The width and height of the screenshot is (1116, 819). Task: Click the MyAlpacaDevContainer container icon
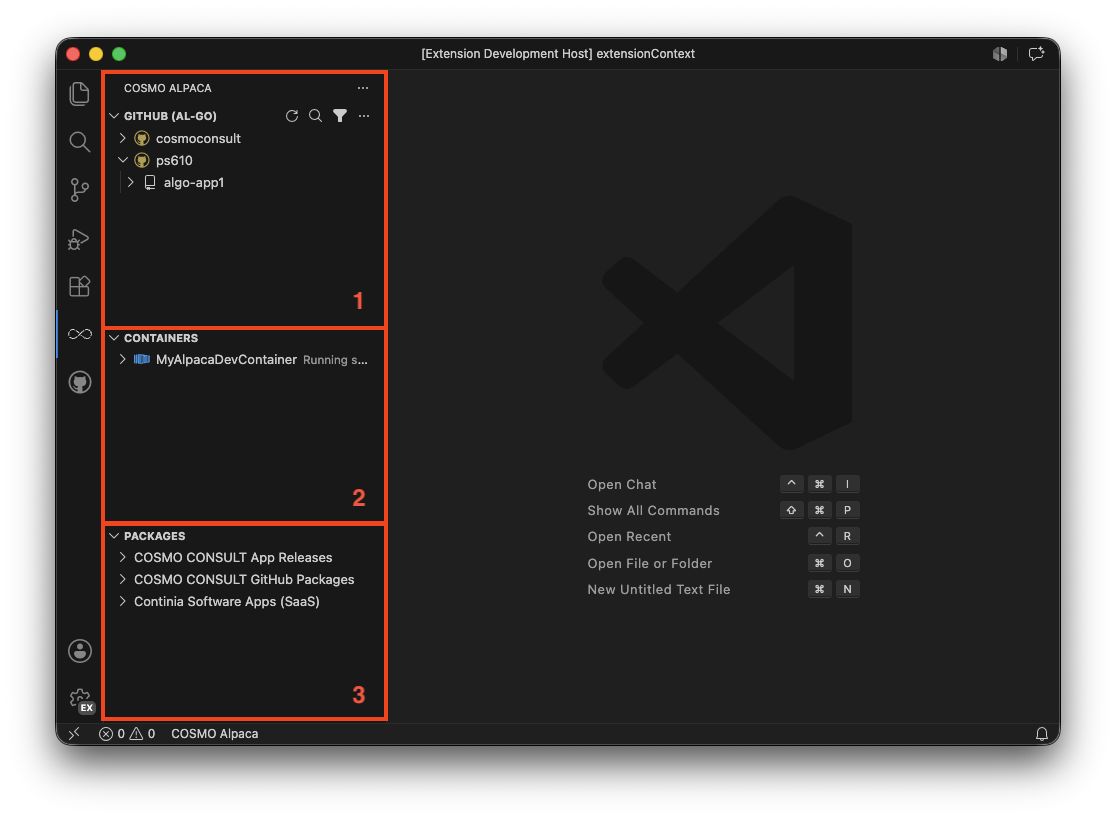pos(142,359)
